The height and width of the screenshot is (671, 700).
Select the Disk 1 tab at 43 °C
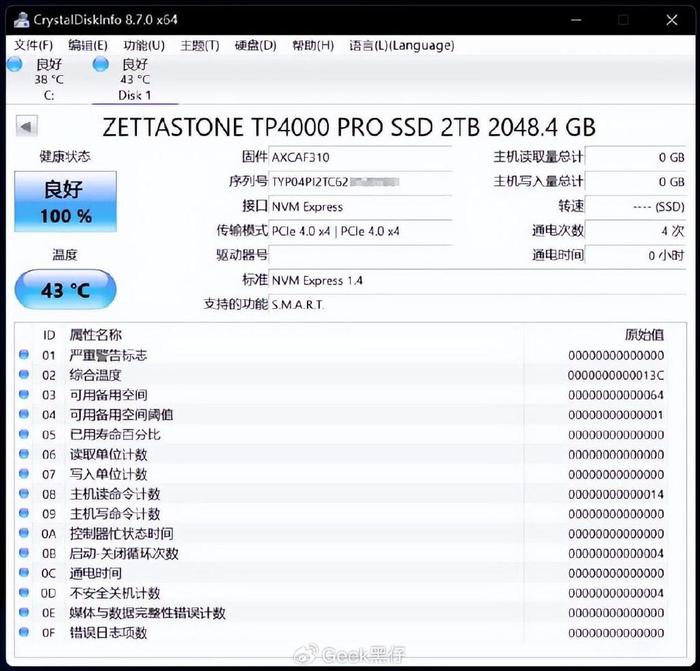135,79
